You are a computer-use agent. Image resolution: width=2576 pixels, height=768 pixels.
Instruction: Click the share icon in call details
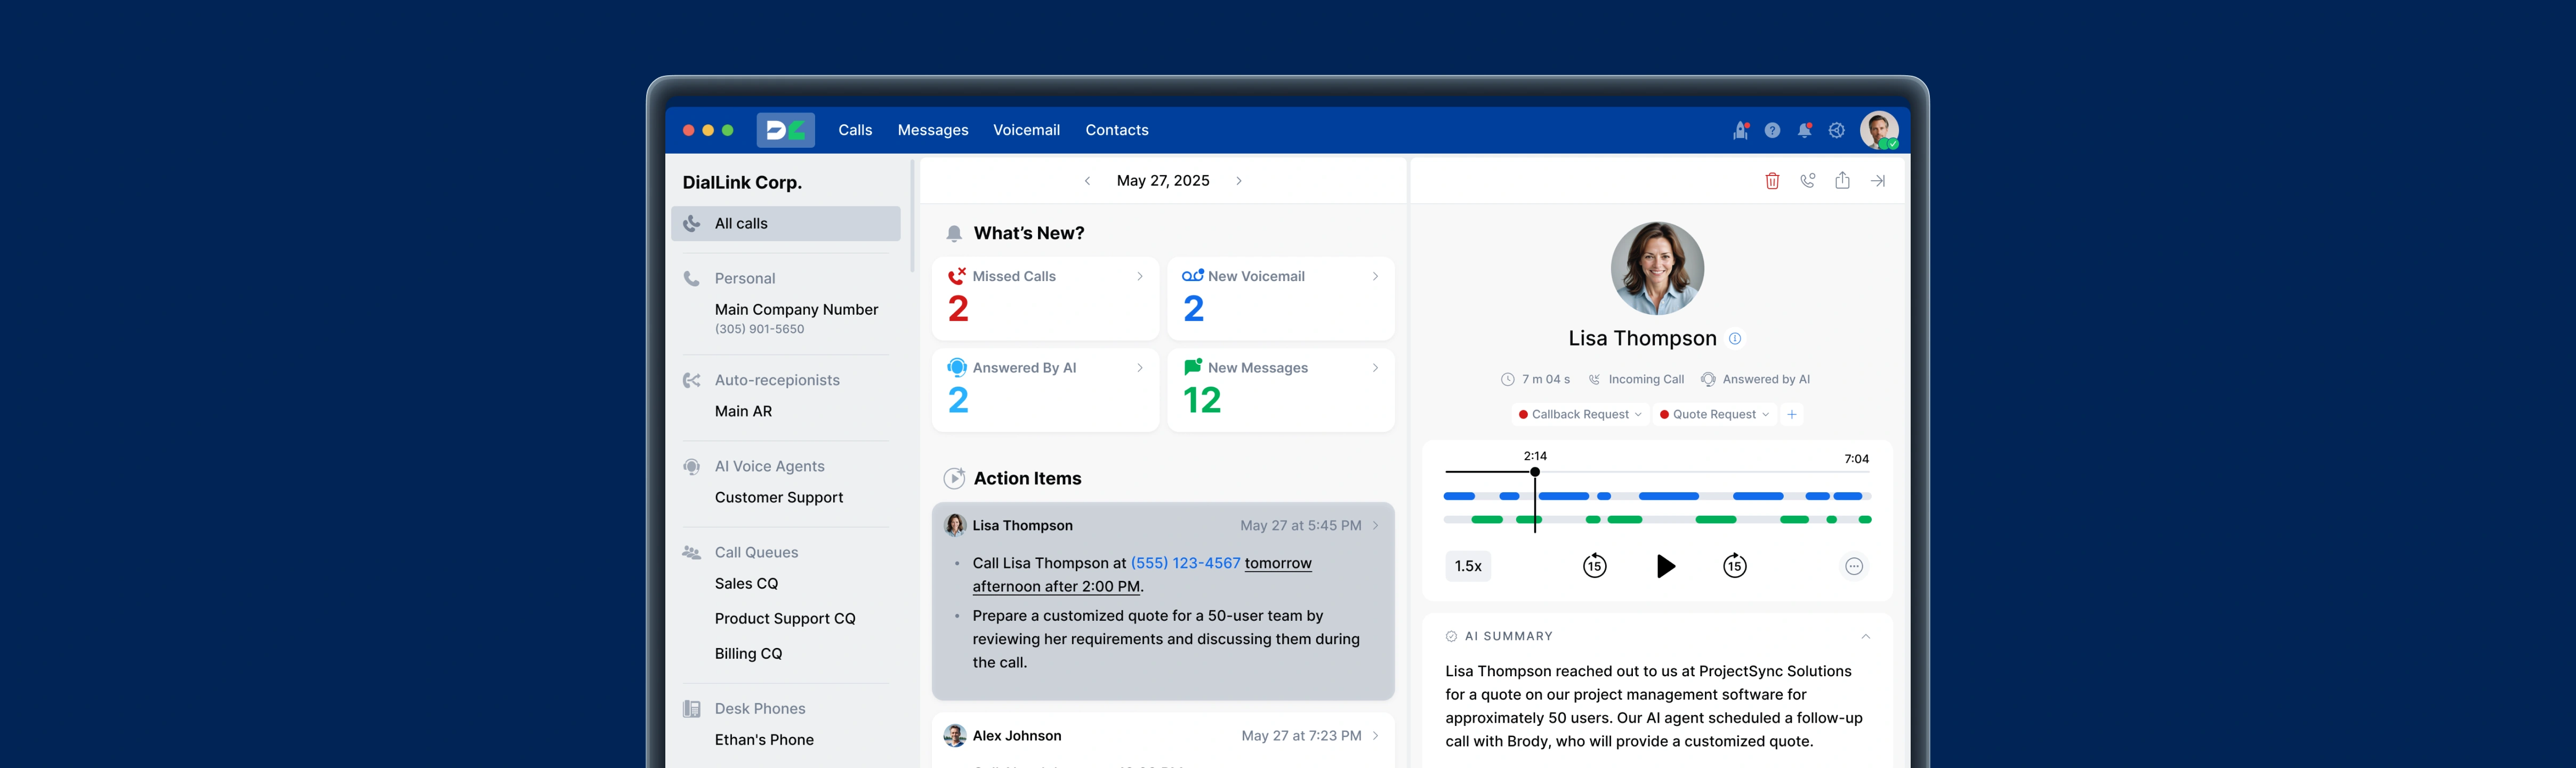[x=1842, y=181]
